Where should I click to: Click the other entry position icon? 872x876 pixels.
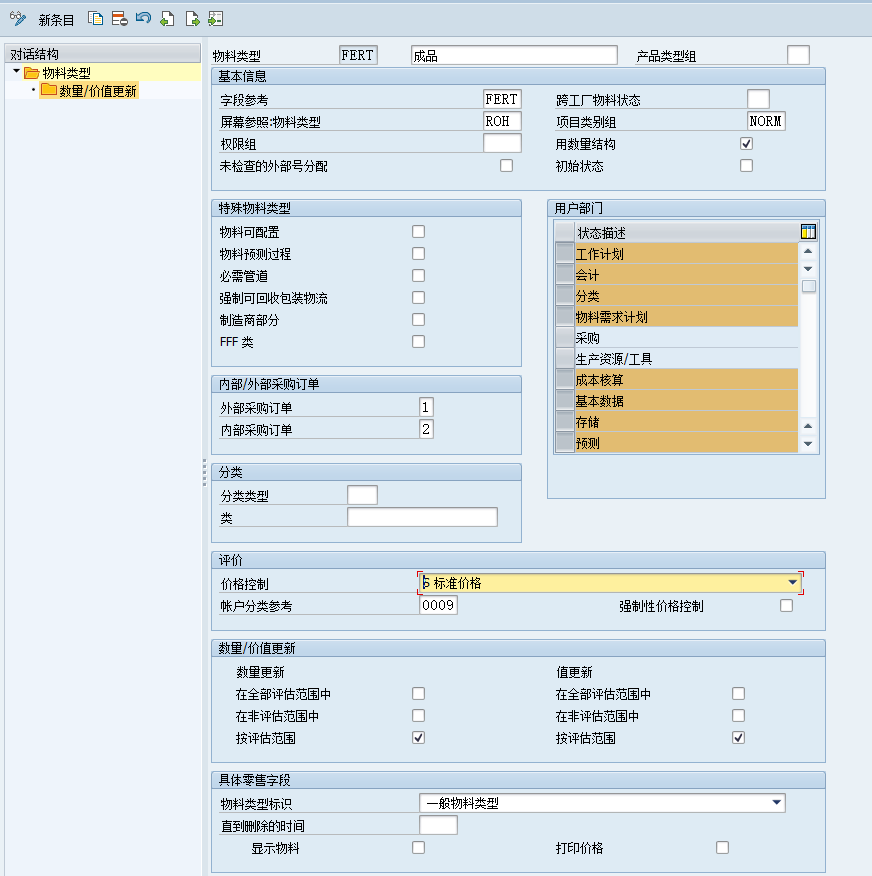(x=215, y=19)
